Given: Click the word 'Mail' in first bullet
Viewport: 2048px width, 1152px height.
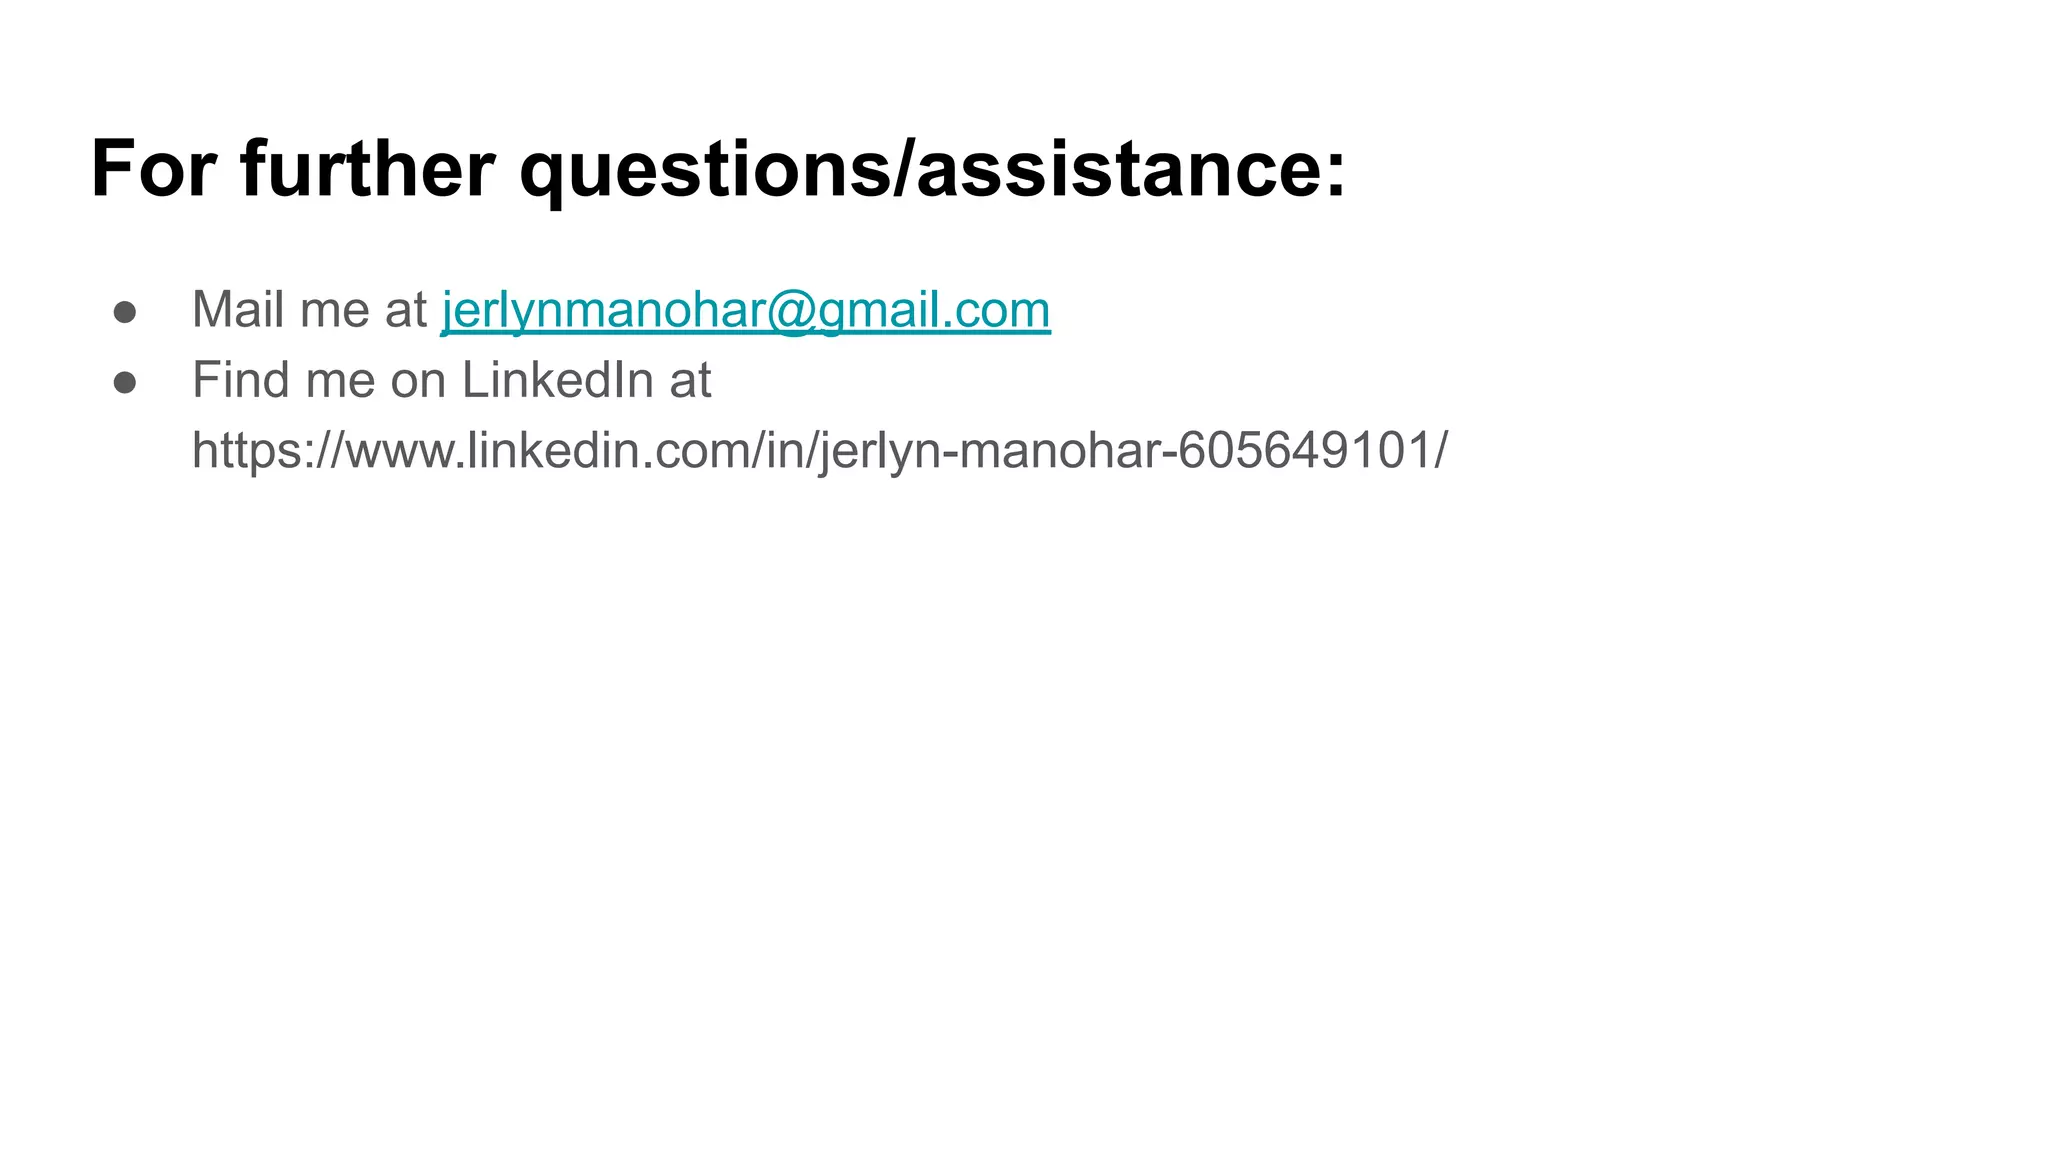Looking at the screenshot, I should (239, 309).
